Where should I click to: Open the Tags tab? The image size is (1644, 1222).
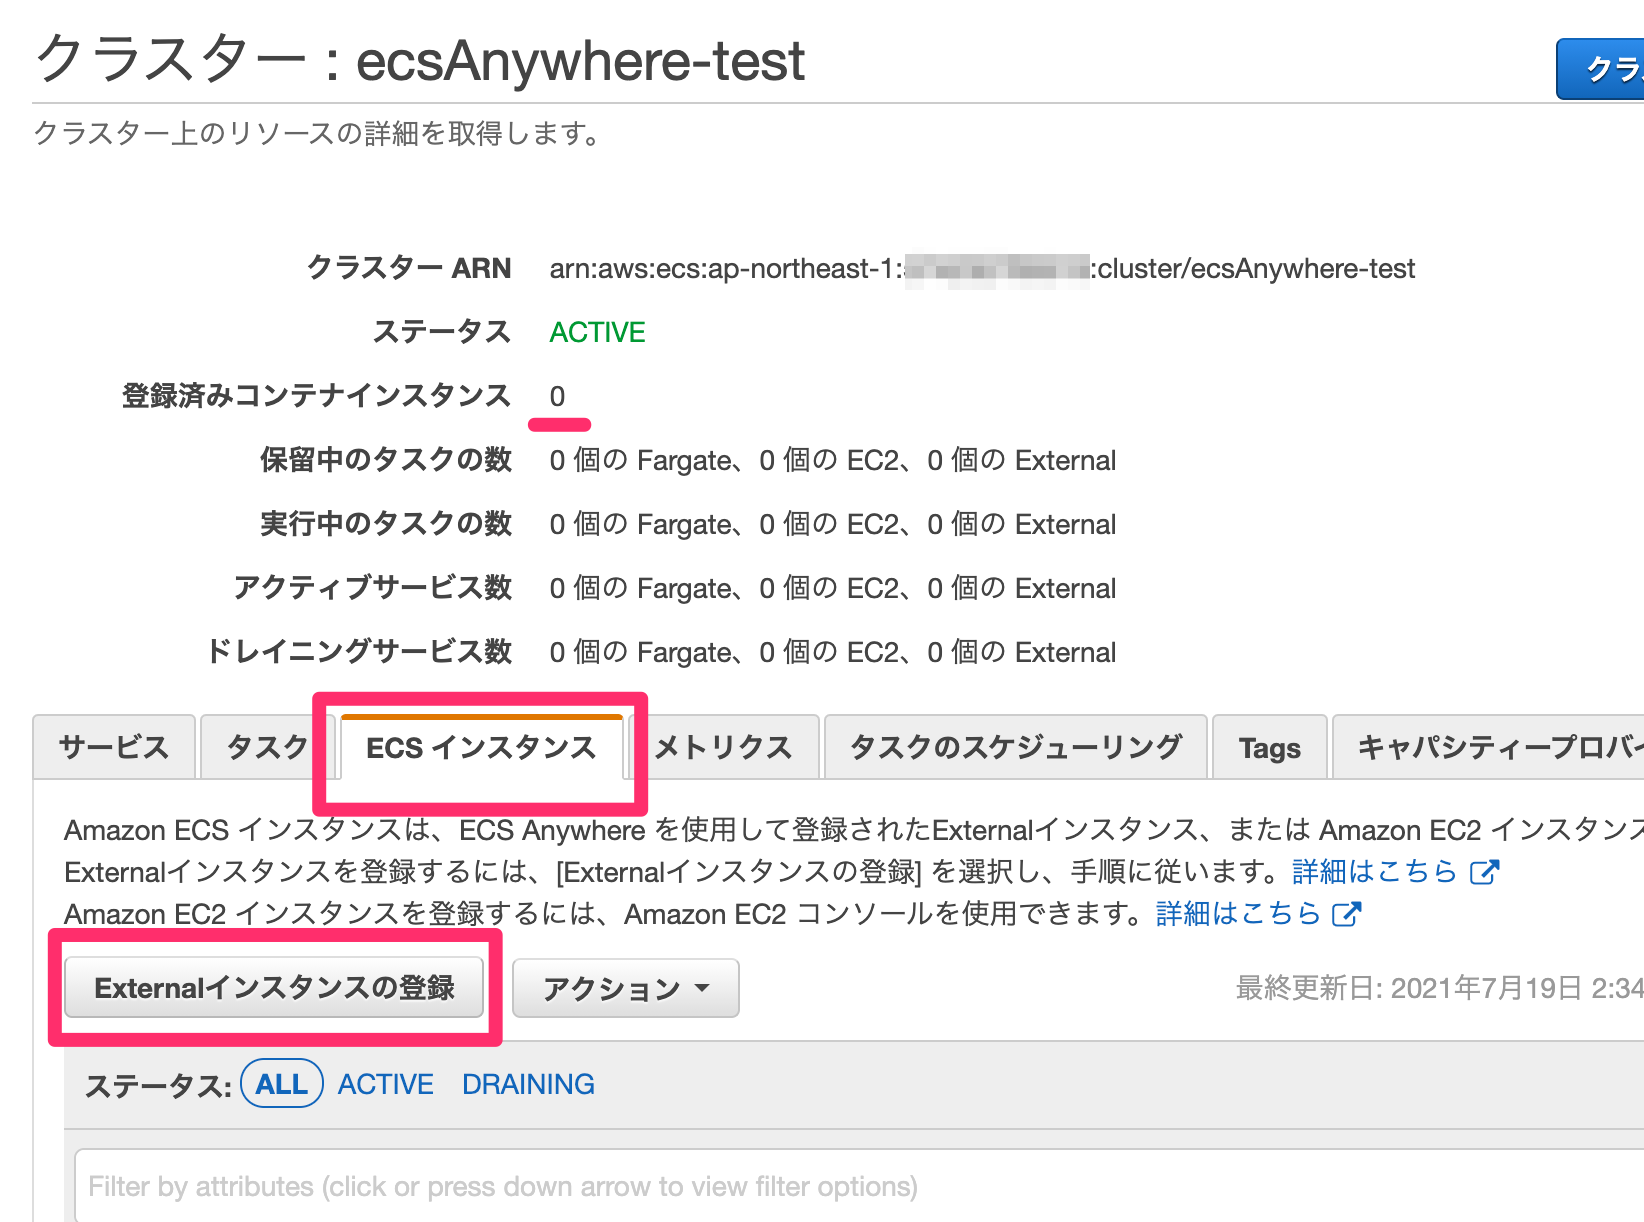[x=1270, y=748]
